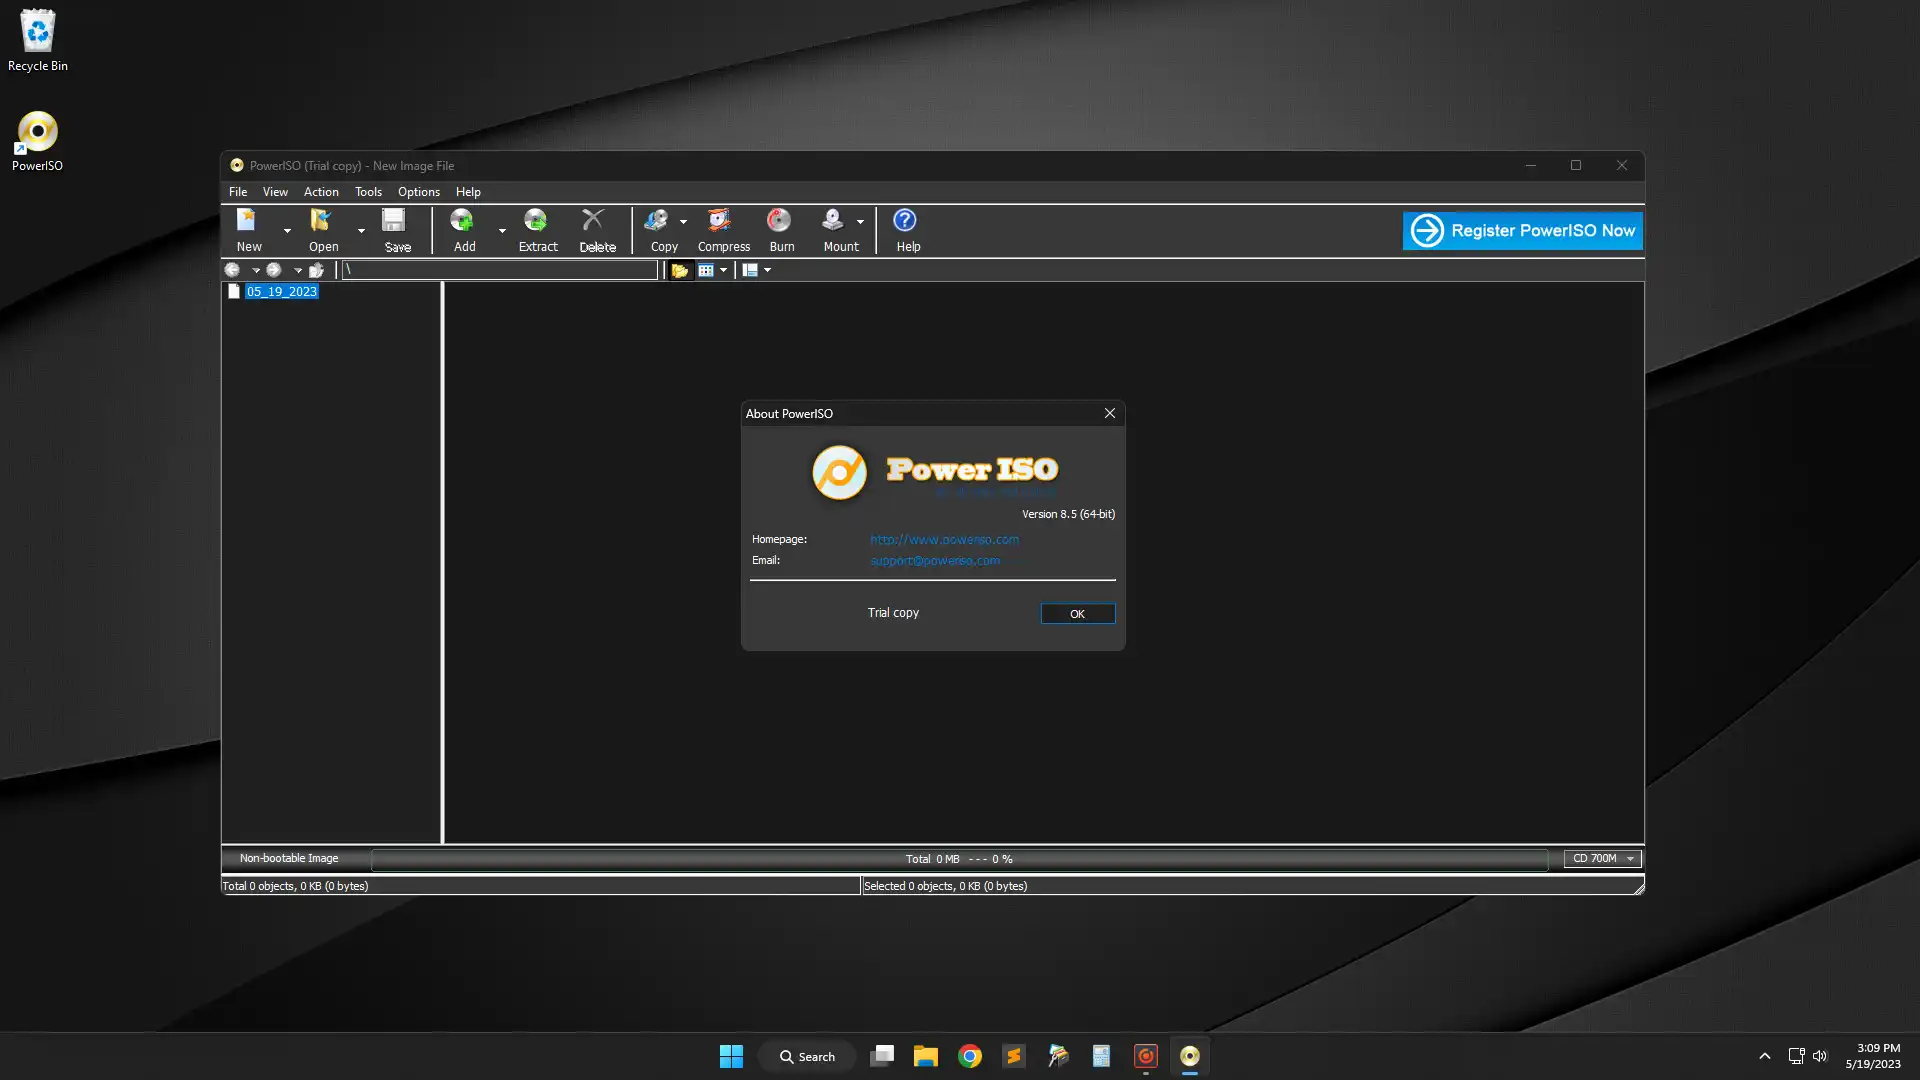Expand the CD 700M capacity dropdown

(1629, 858)
